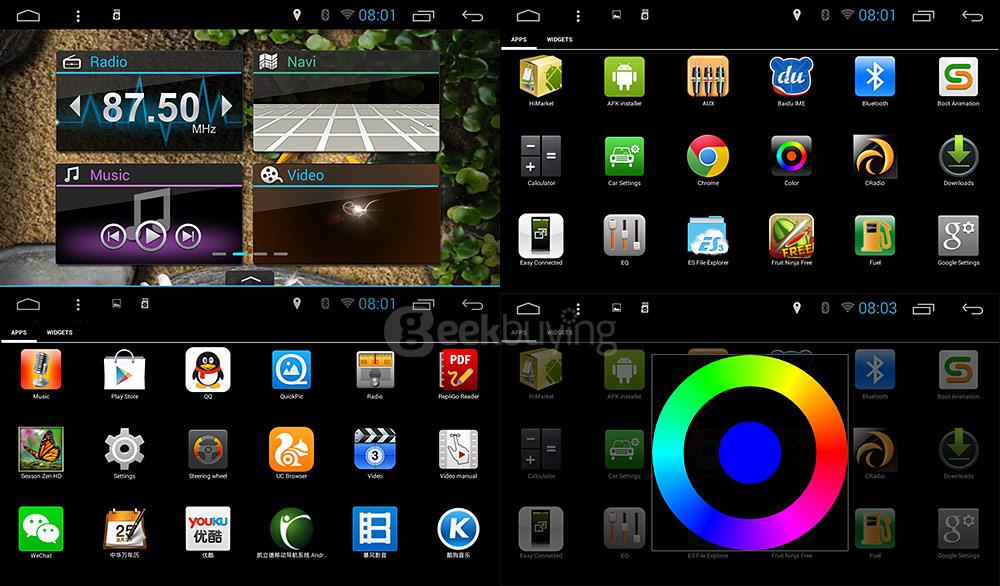Tune radio up with right arrow beside 87.50

[226, 106]
